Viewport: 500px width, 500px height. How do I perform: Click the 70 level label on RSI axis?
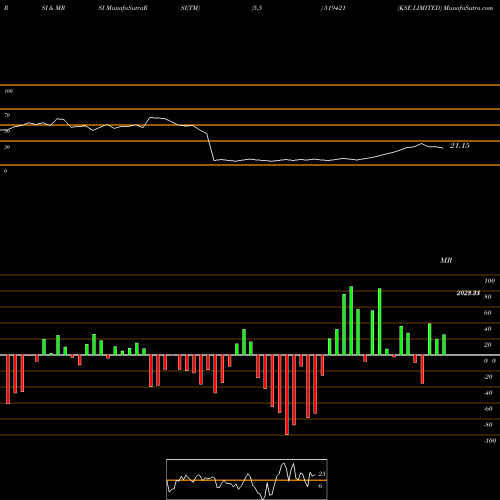point(7,115)
